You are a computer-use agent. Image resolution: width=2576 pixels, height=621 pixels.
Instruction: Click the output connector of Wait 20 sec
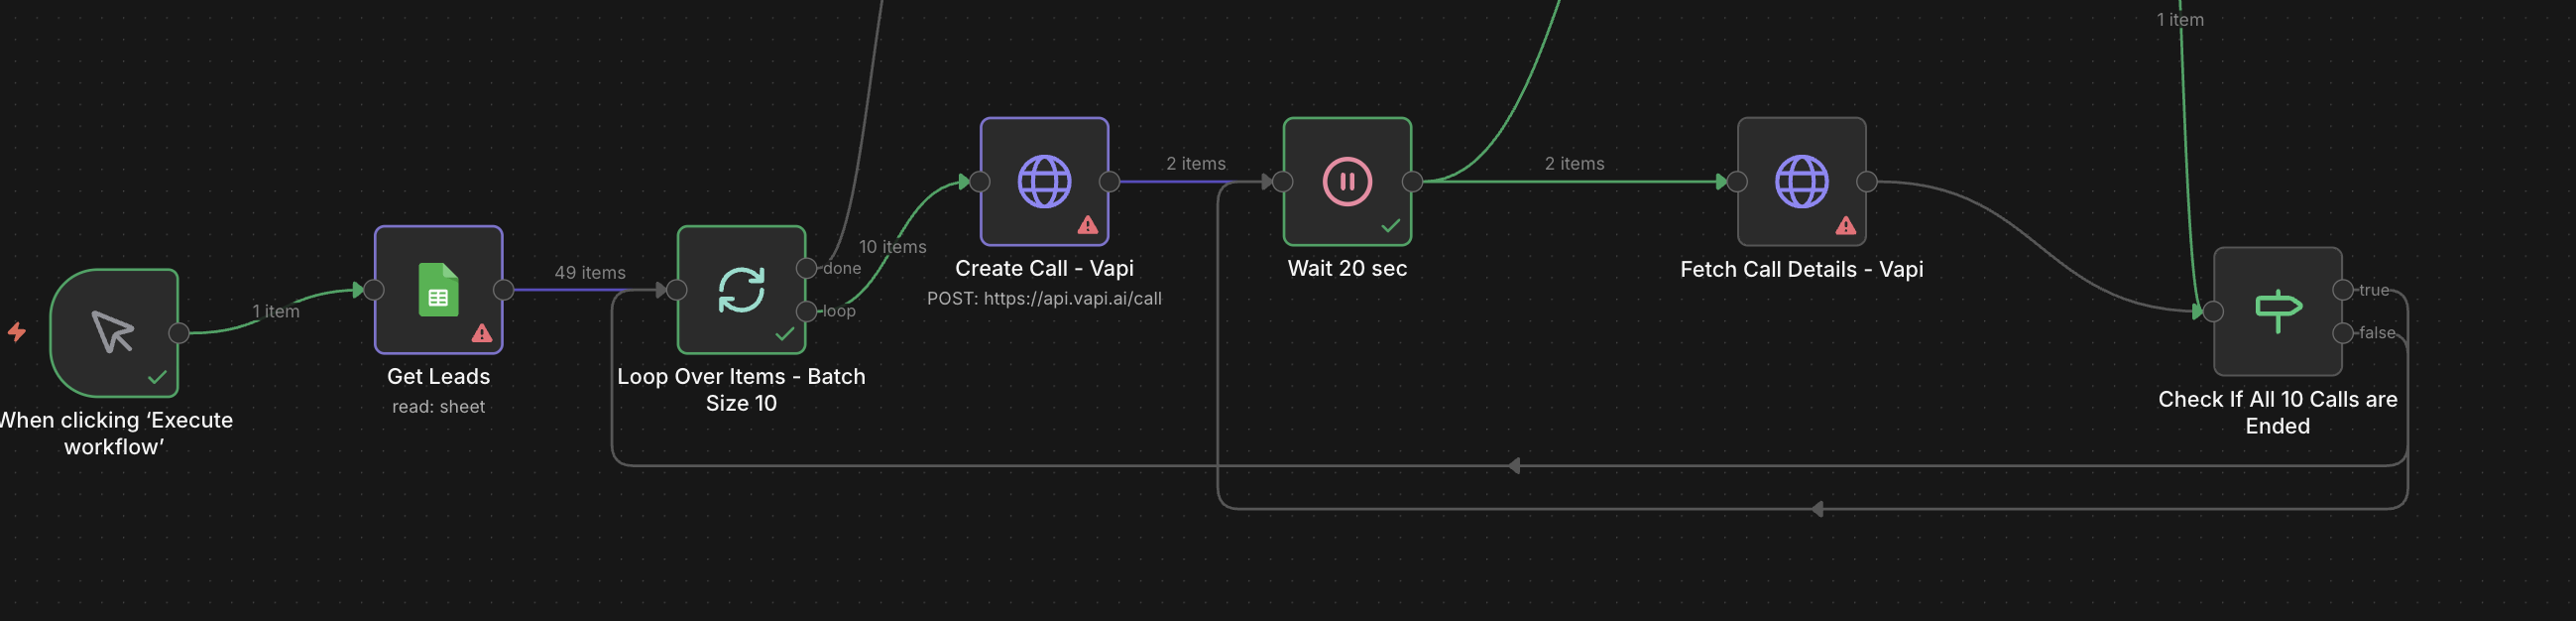pos(1412,181)
